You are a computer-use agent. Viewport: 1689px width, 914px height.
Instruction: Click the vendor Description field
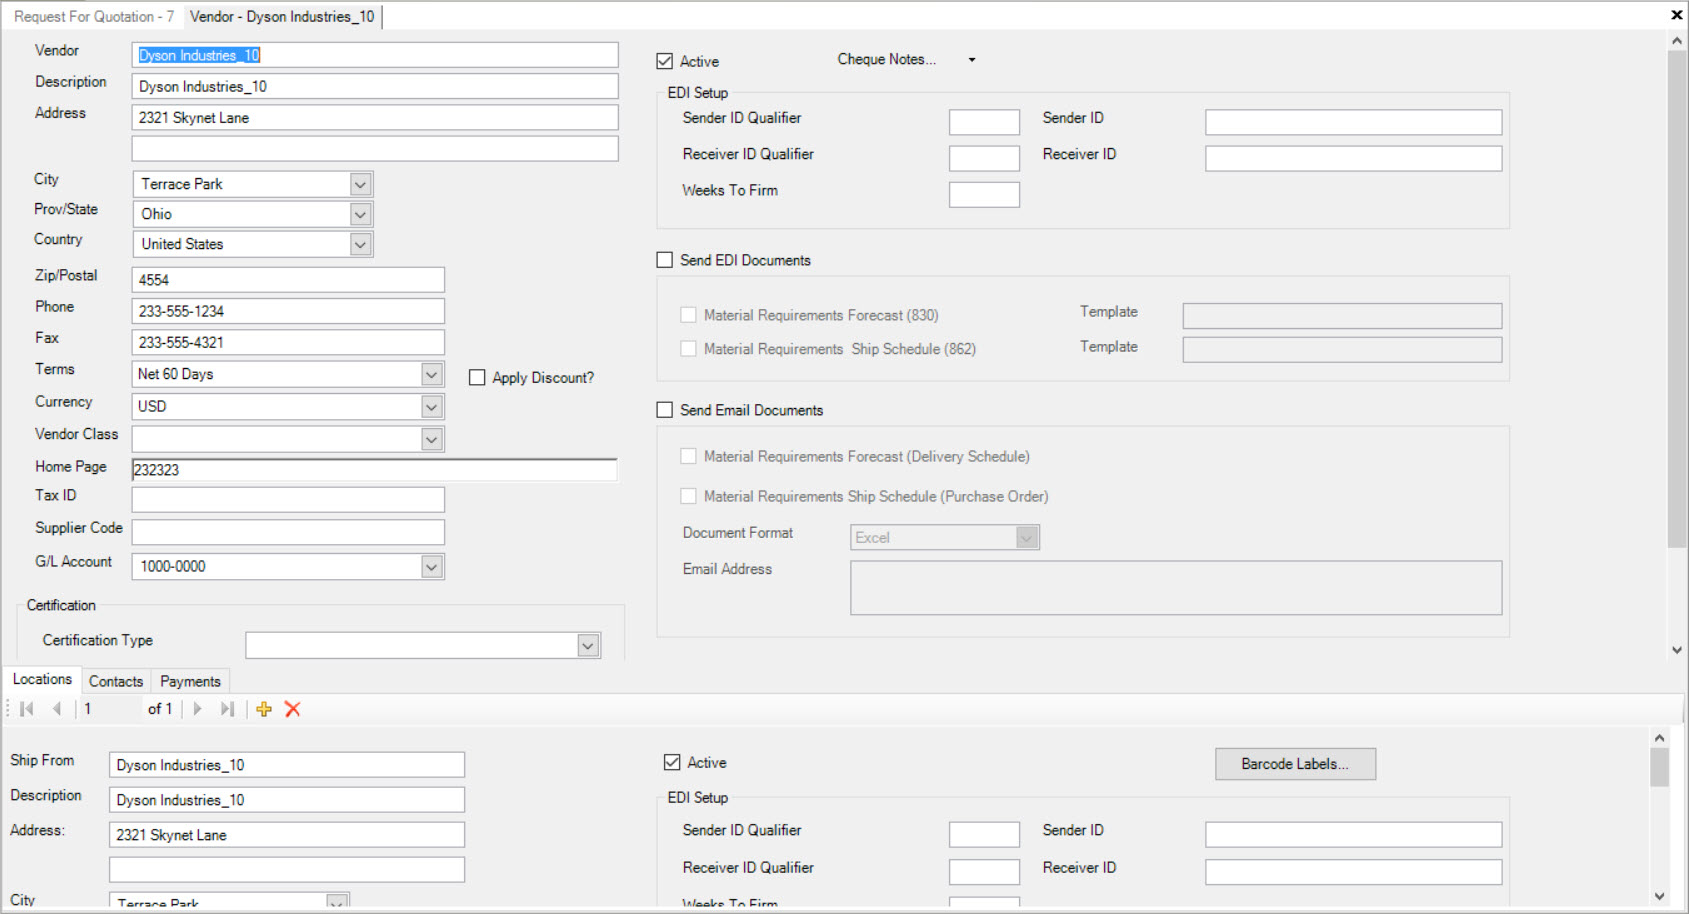(x=375, y=86)
